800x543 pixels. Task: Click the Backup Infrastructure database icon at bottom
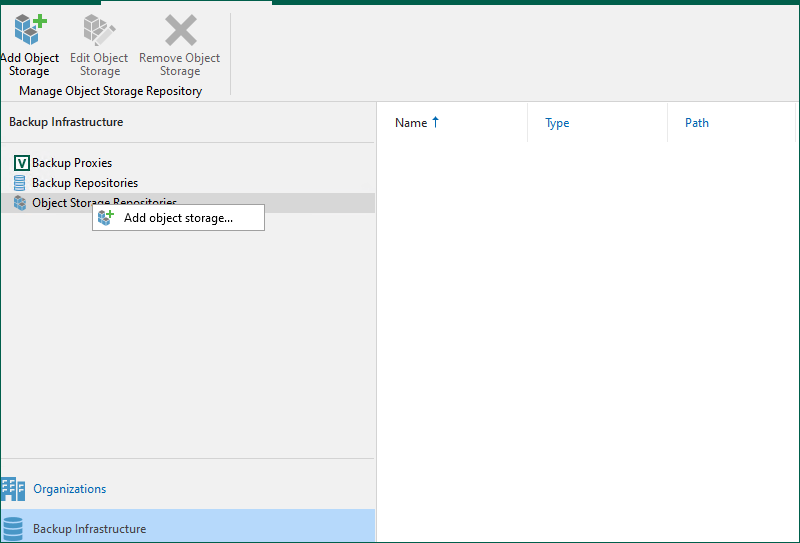pos(12,529)
